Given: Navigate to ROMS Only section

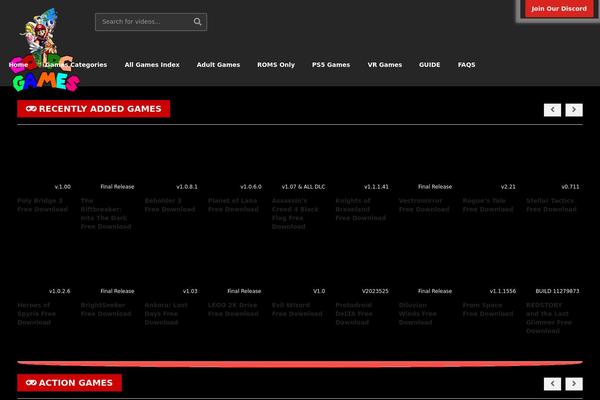Looking at the screenshot, I should 275,64.
